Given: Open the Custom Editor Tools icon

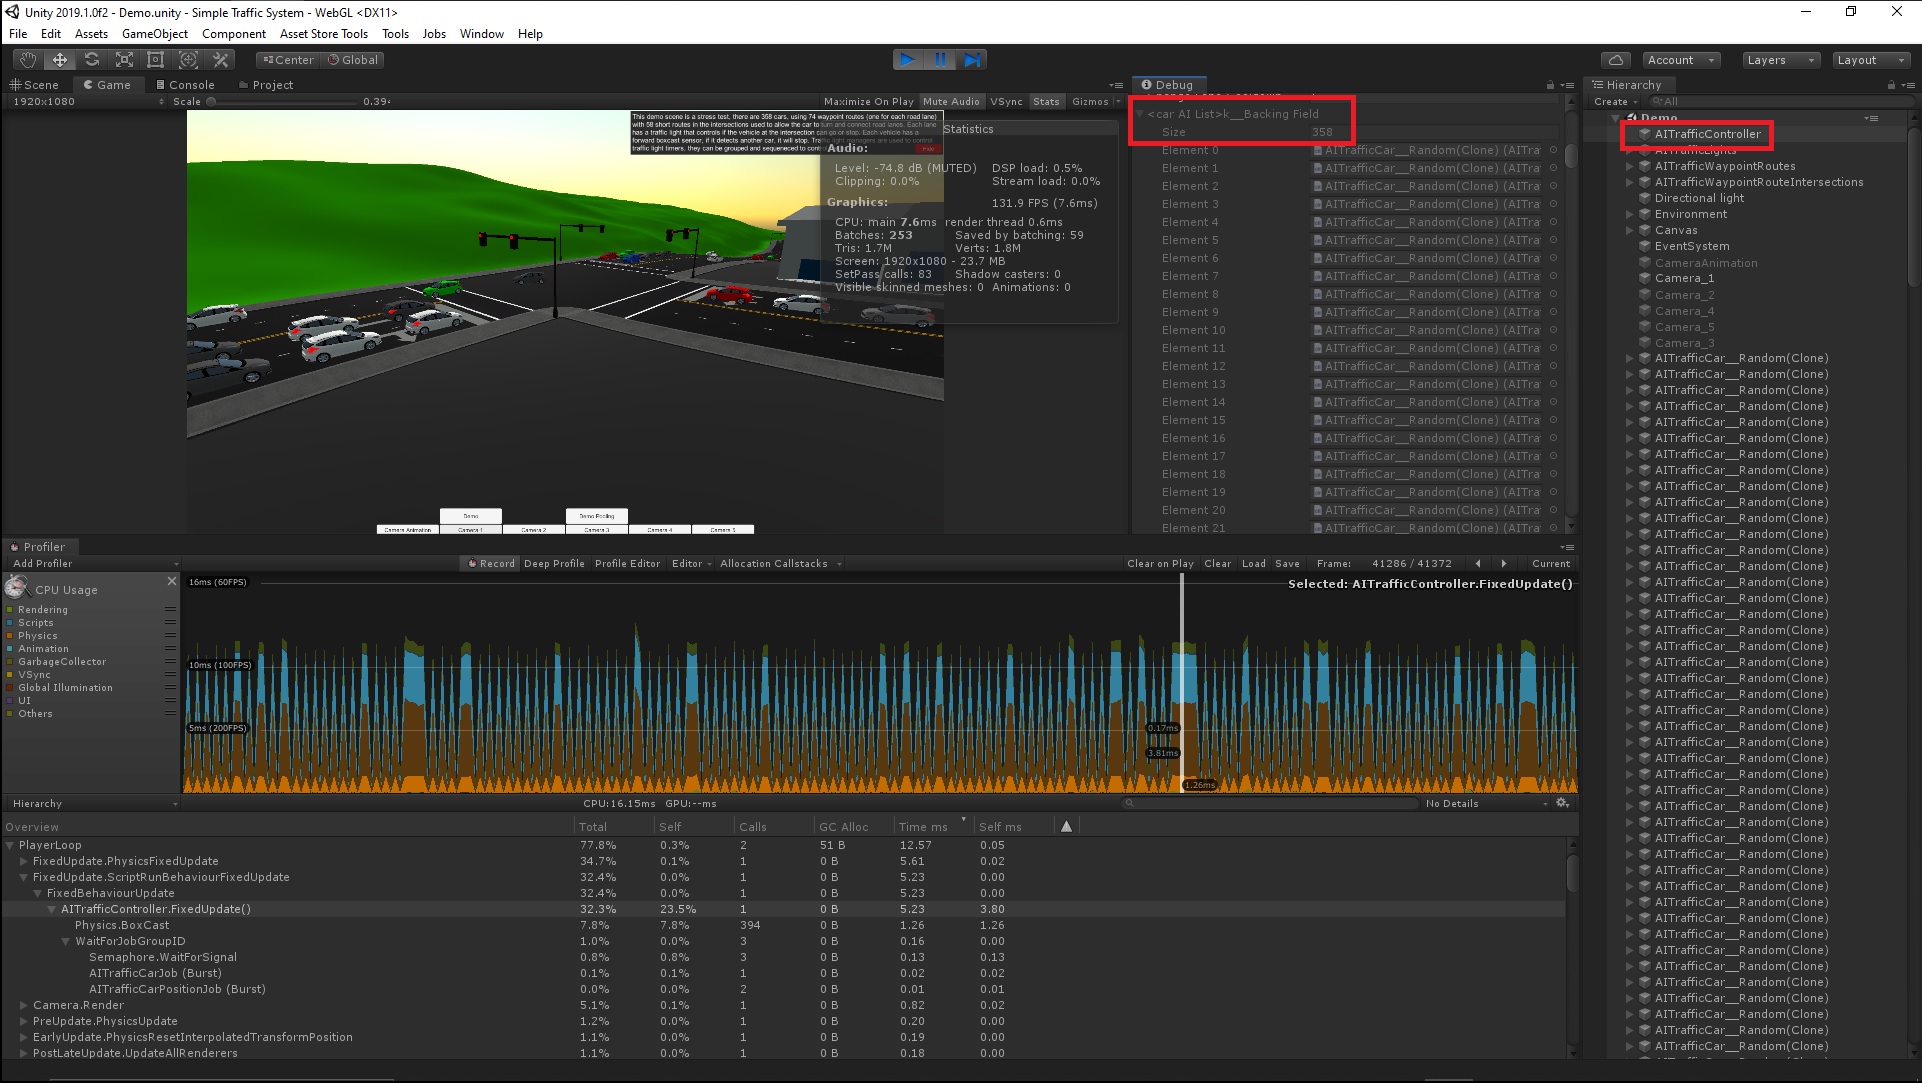Looking at the screenshot, I should (x=220, y=60).
